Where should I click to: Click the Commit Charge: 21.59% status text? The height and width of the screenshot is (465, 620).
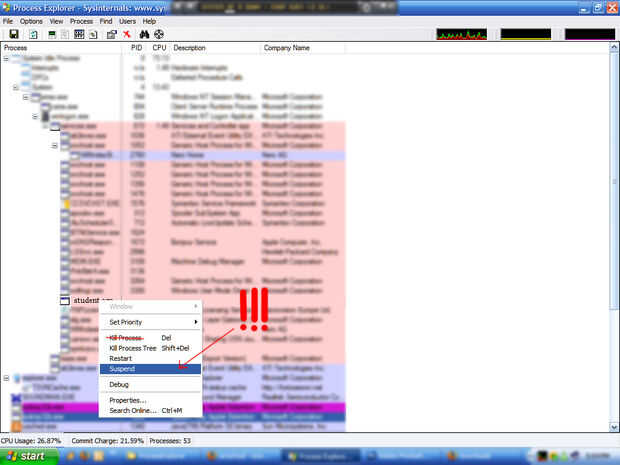tap(107, 441)
